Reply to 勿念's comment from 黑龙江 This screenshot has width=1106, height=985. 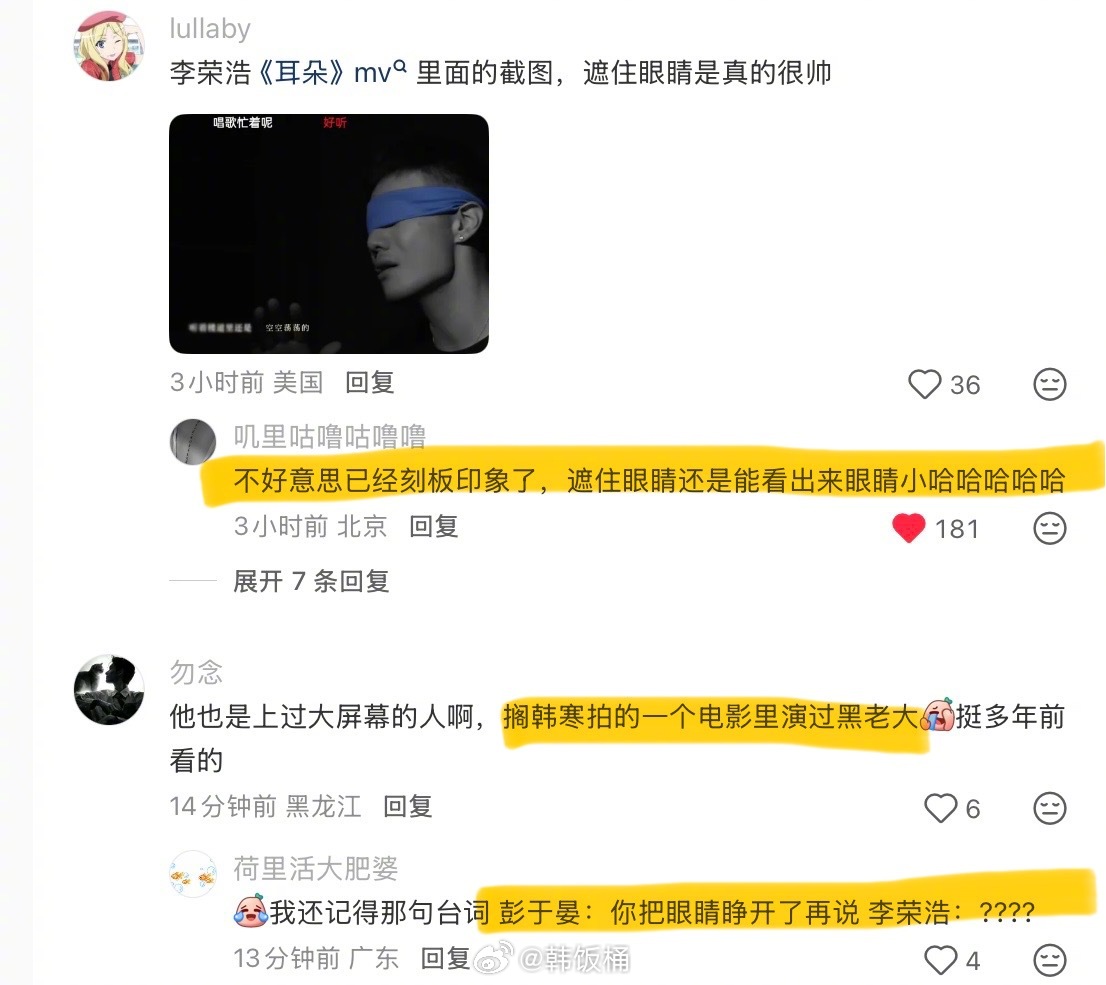[x=408, y=806]
